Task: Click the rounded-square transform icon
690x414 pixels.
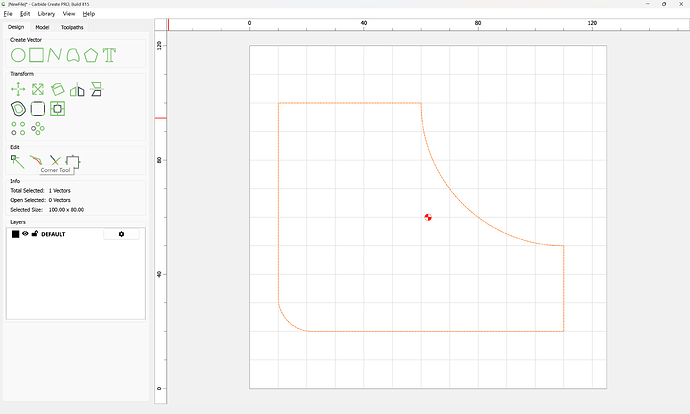Action: [x=38, y=109]
